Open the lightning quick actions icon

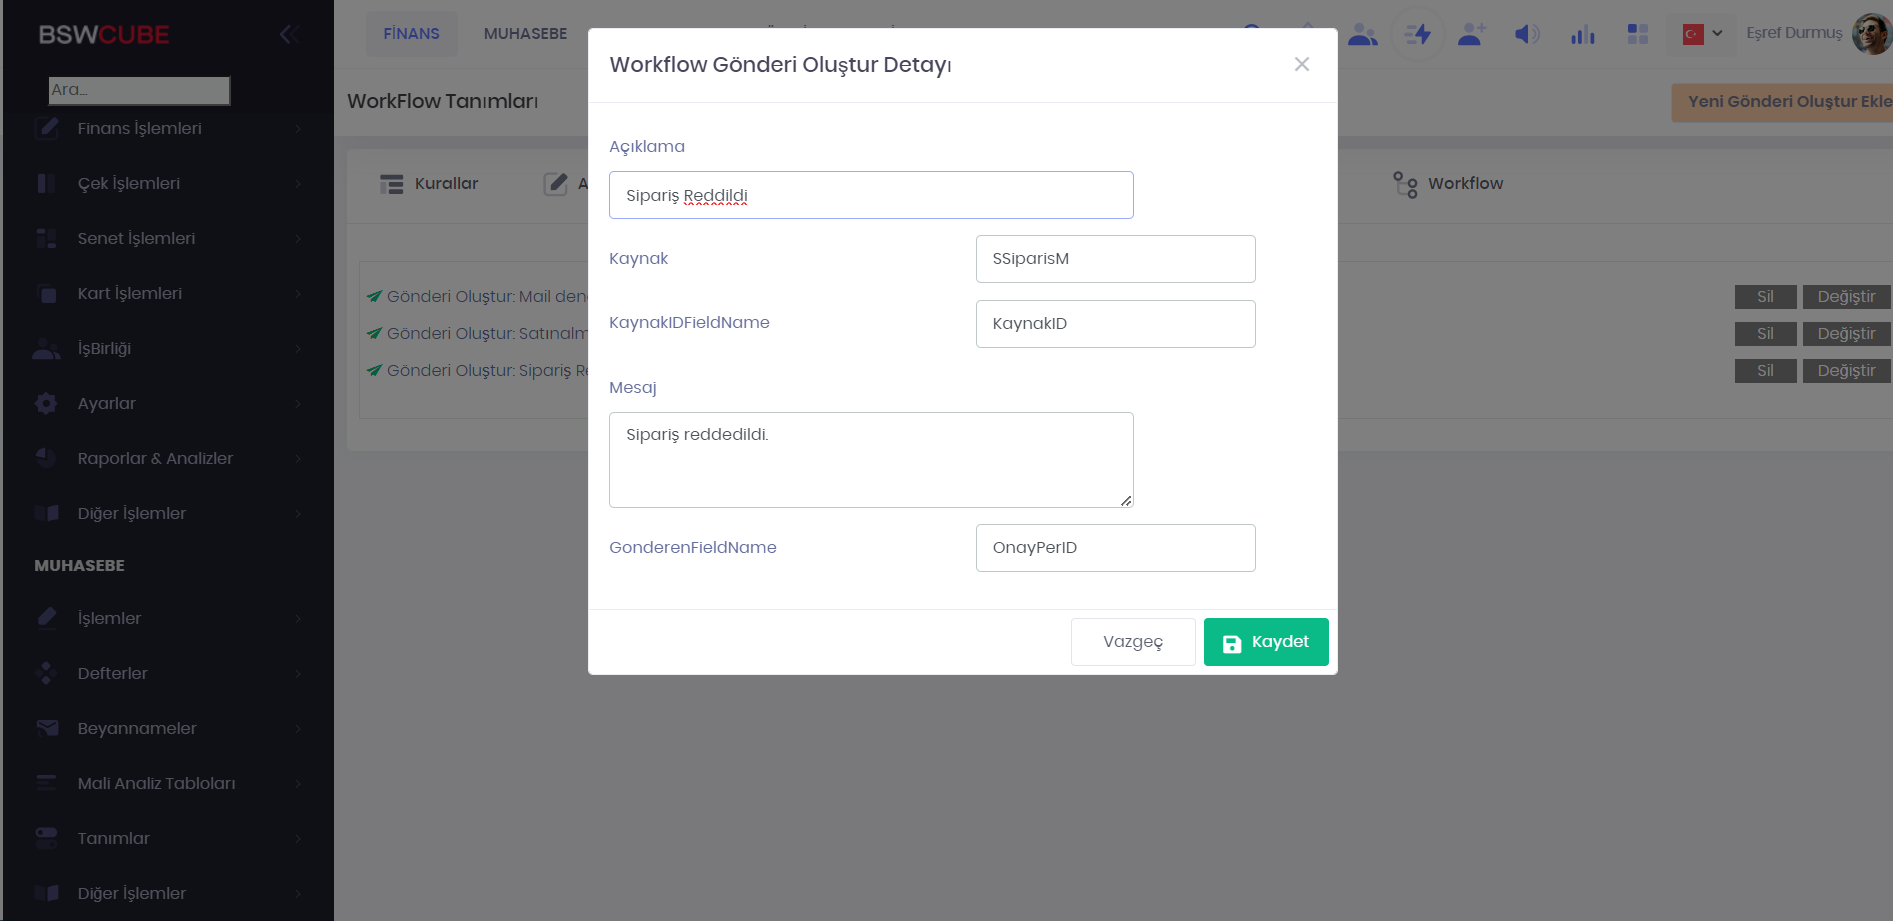tap(1418, 35)
